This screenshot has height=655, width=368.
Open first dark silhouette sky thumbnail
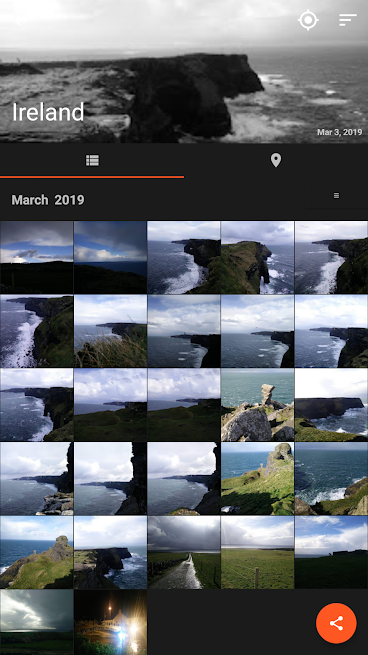click(x=36, y=257)
